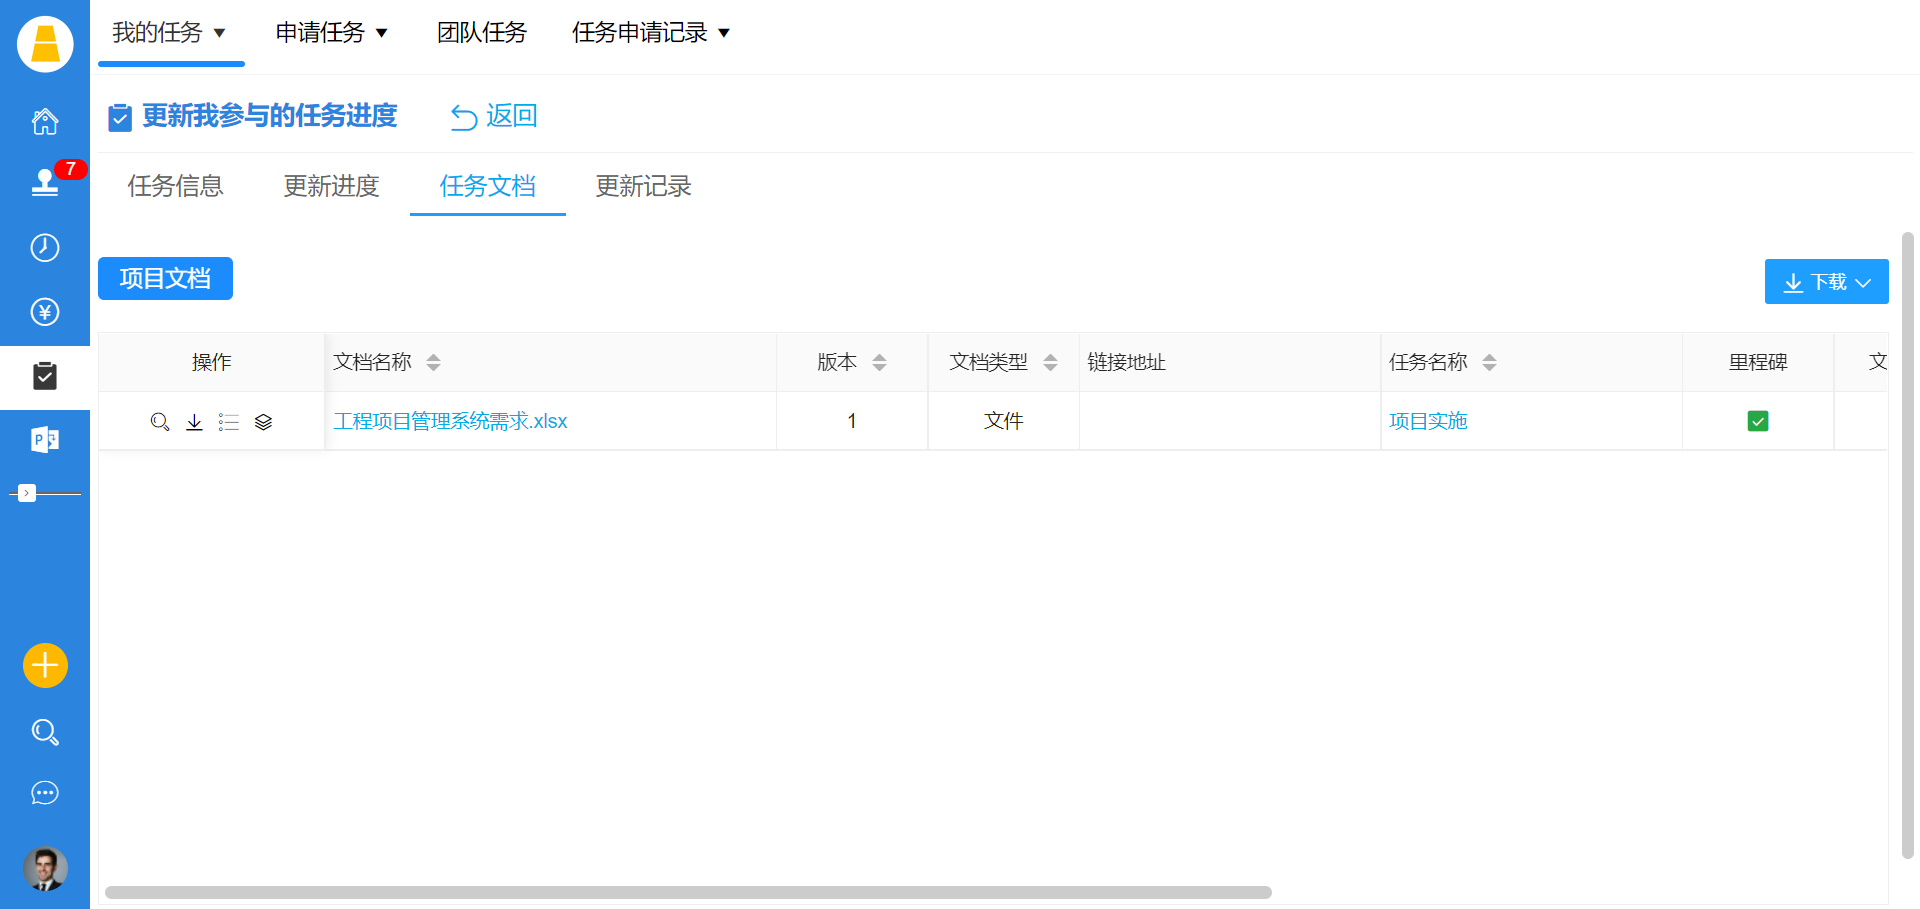Toggle the green milestone checkbox
1920x909 pixels.
tap(1757, 421)
